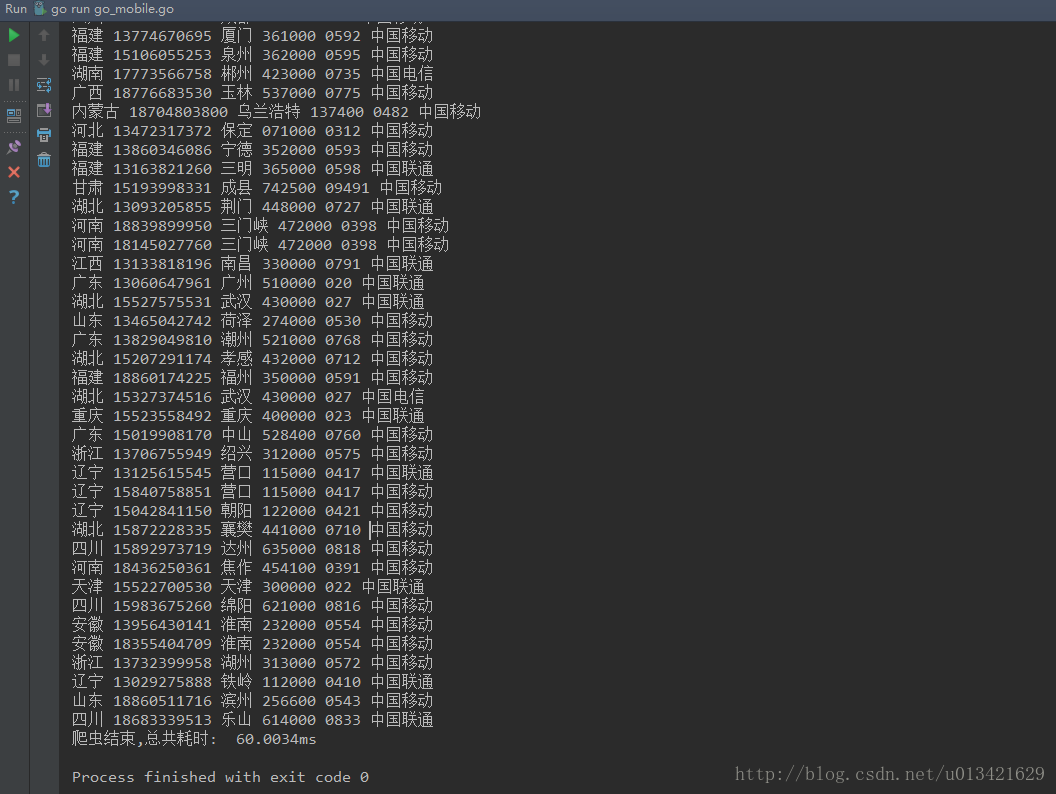Click line with number 15527575531
Viewport: 1056px width, 794px height.
pos(248,302)
